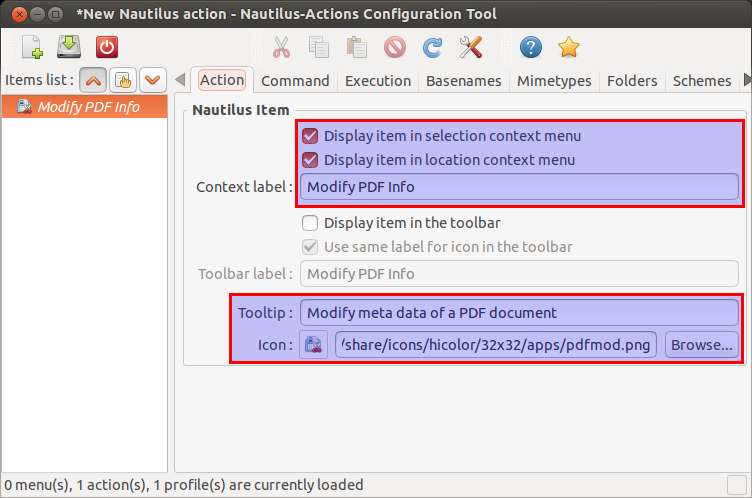Open the Mimetypes tab
The width and height of the screenshot is (752, 498).
(x=554, y=81)
